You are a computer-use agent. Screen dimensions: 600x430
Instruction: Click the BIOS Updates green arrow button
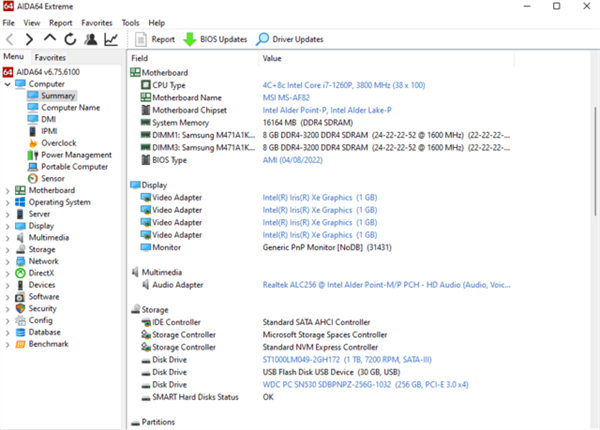(x=214, y=39)
